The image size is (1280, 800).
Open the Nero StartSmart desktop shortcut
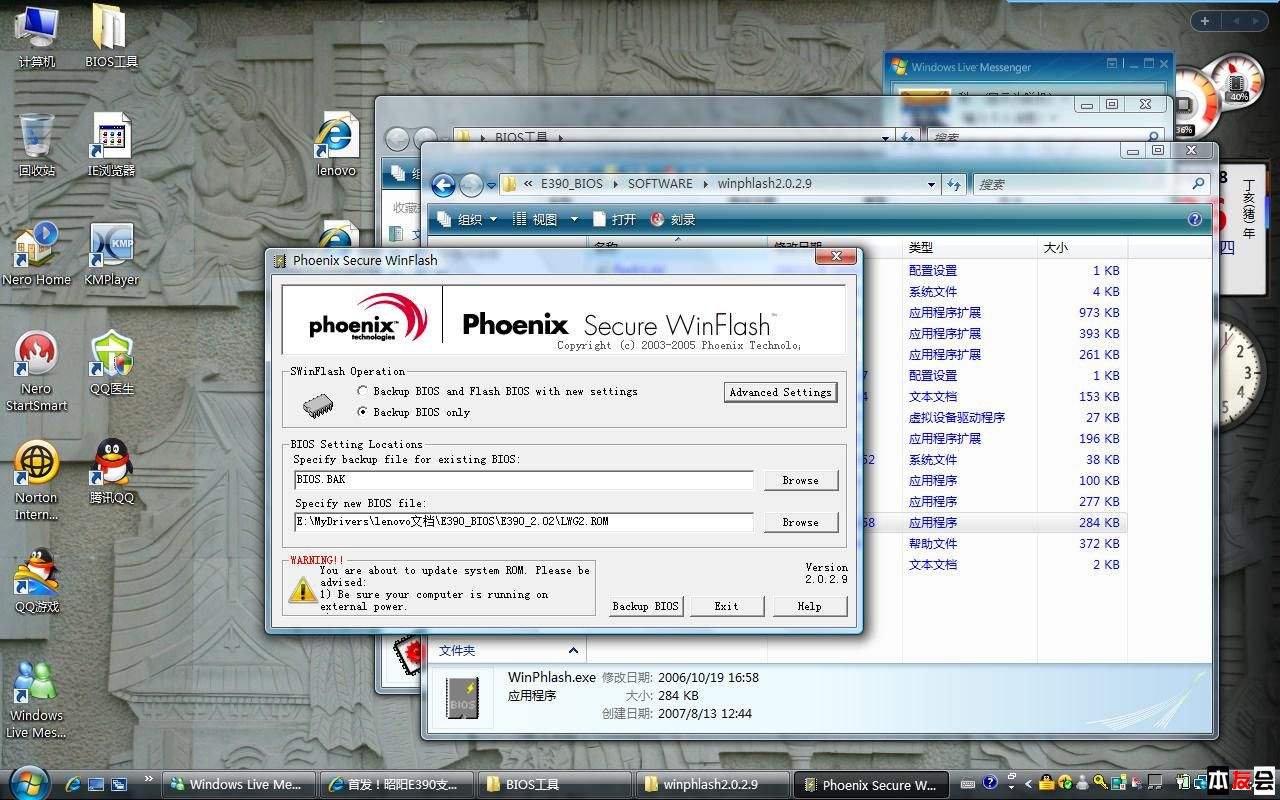[36, 371]
